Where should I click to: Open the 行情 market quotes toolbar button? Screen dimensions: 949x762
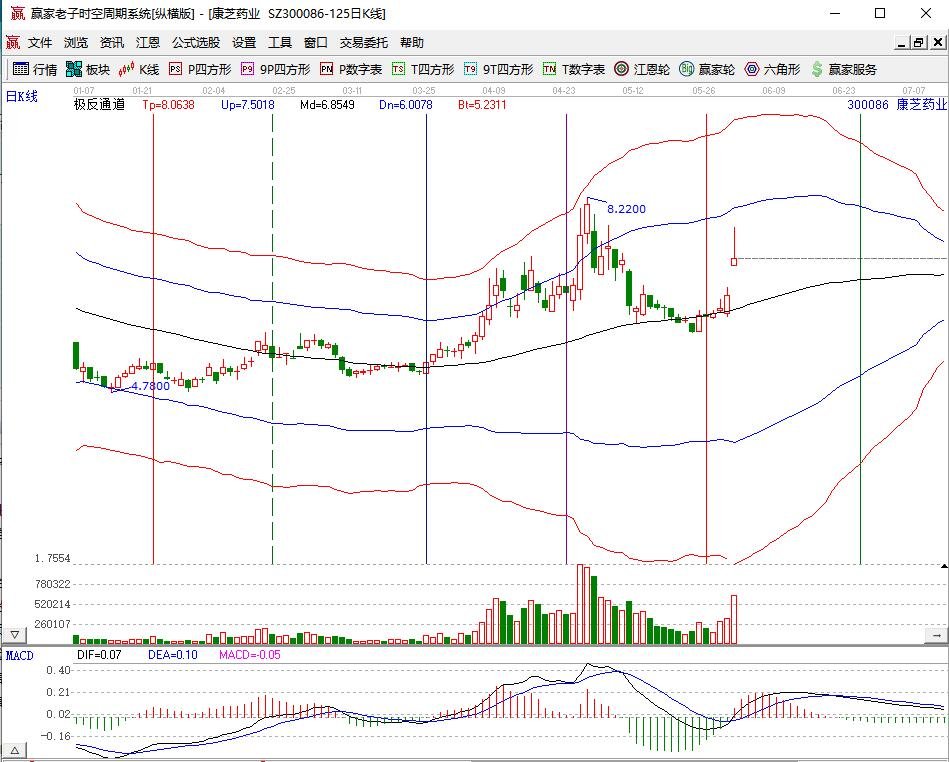[35, 69]
